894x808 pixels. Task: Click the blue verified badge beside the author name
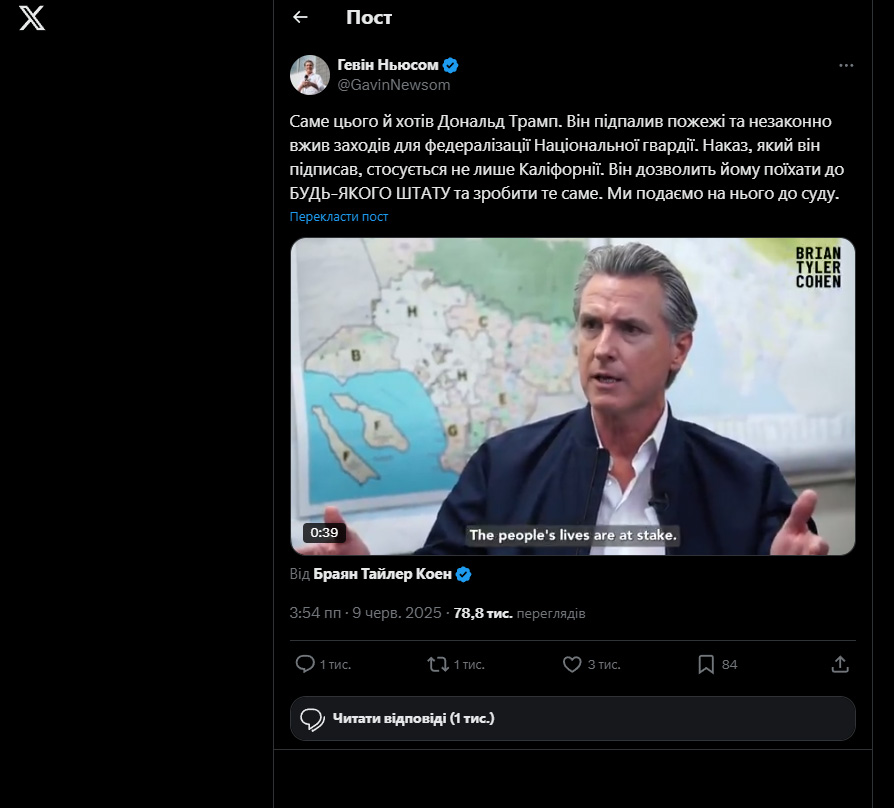click(x=451, y=65)
